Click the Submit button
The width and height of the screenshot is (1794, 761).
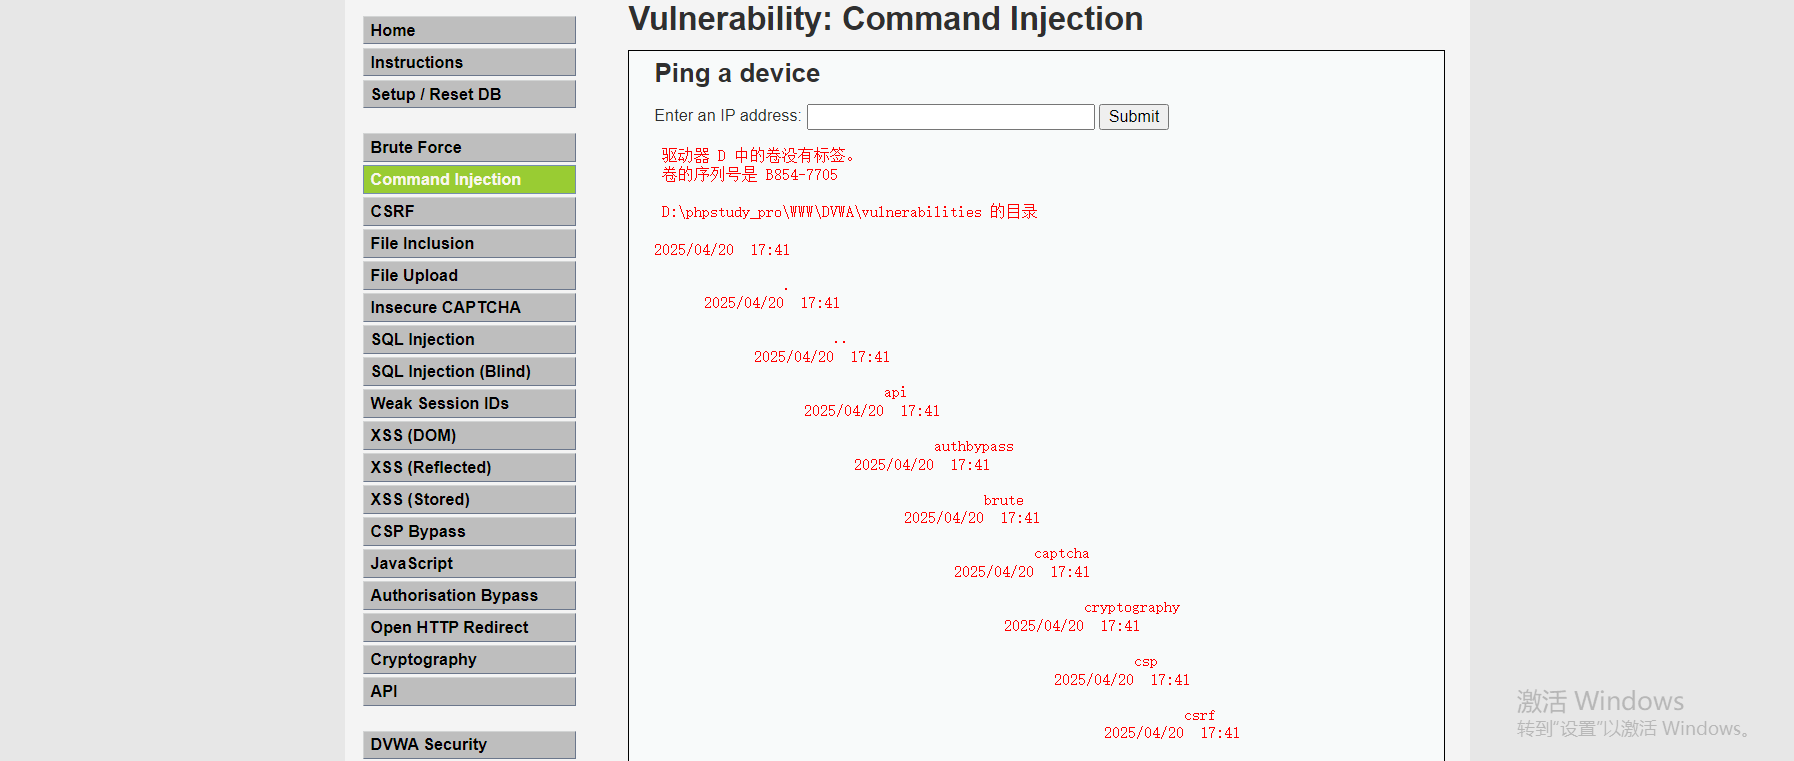(x=1133, y=117)
